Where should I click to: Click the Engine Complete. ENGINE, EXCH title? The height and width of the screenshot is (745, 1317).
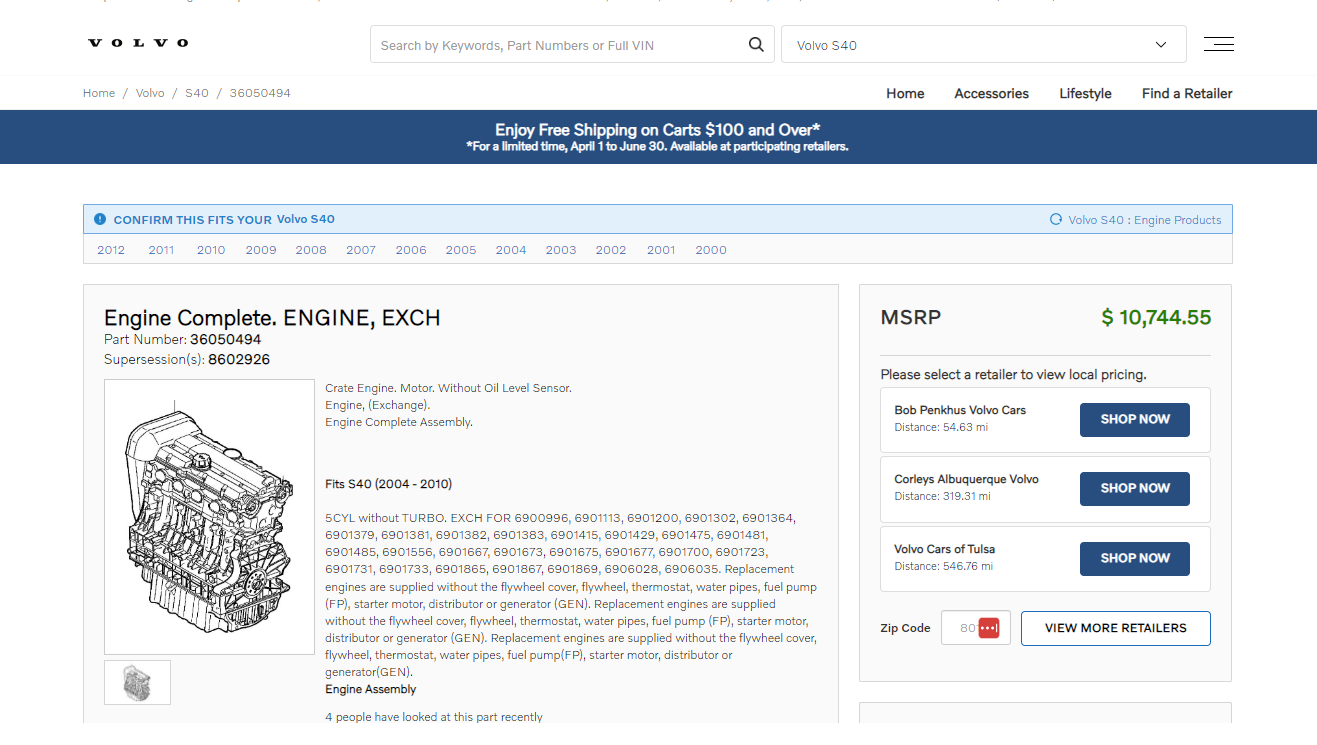[x=272, y=318]
